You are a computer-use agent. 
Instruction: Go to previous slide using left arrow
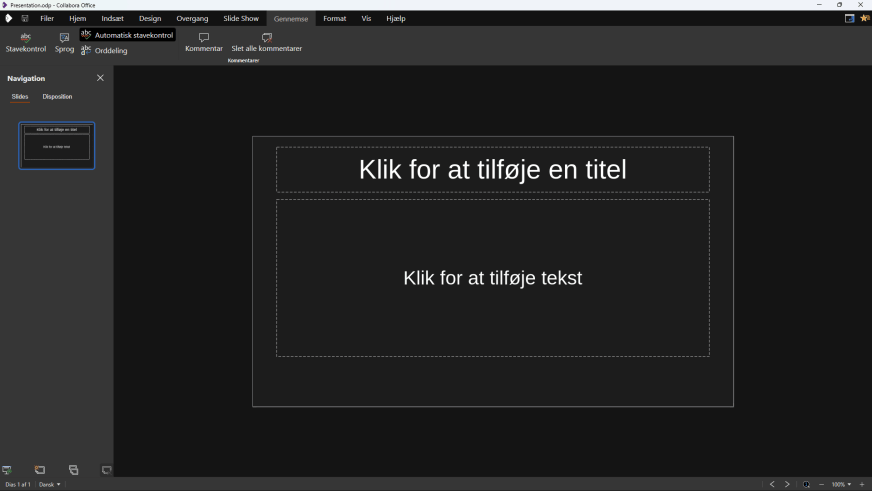(x=771, y=484)
